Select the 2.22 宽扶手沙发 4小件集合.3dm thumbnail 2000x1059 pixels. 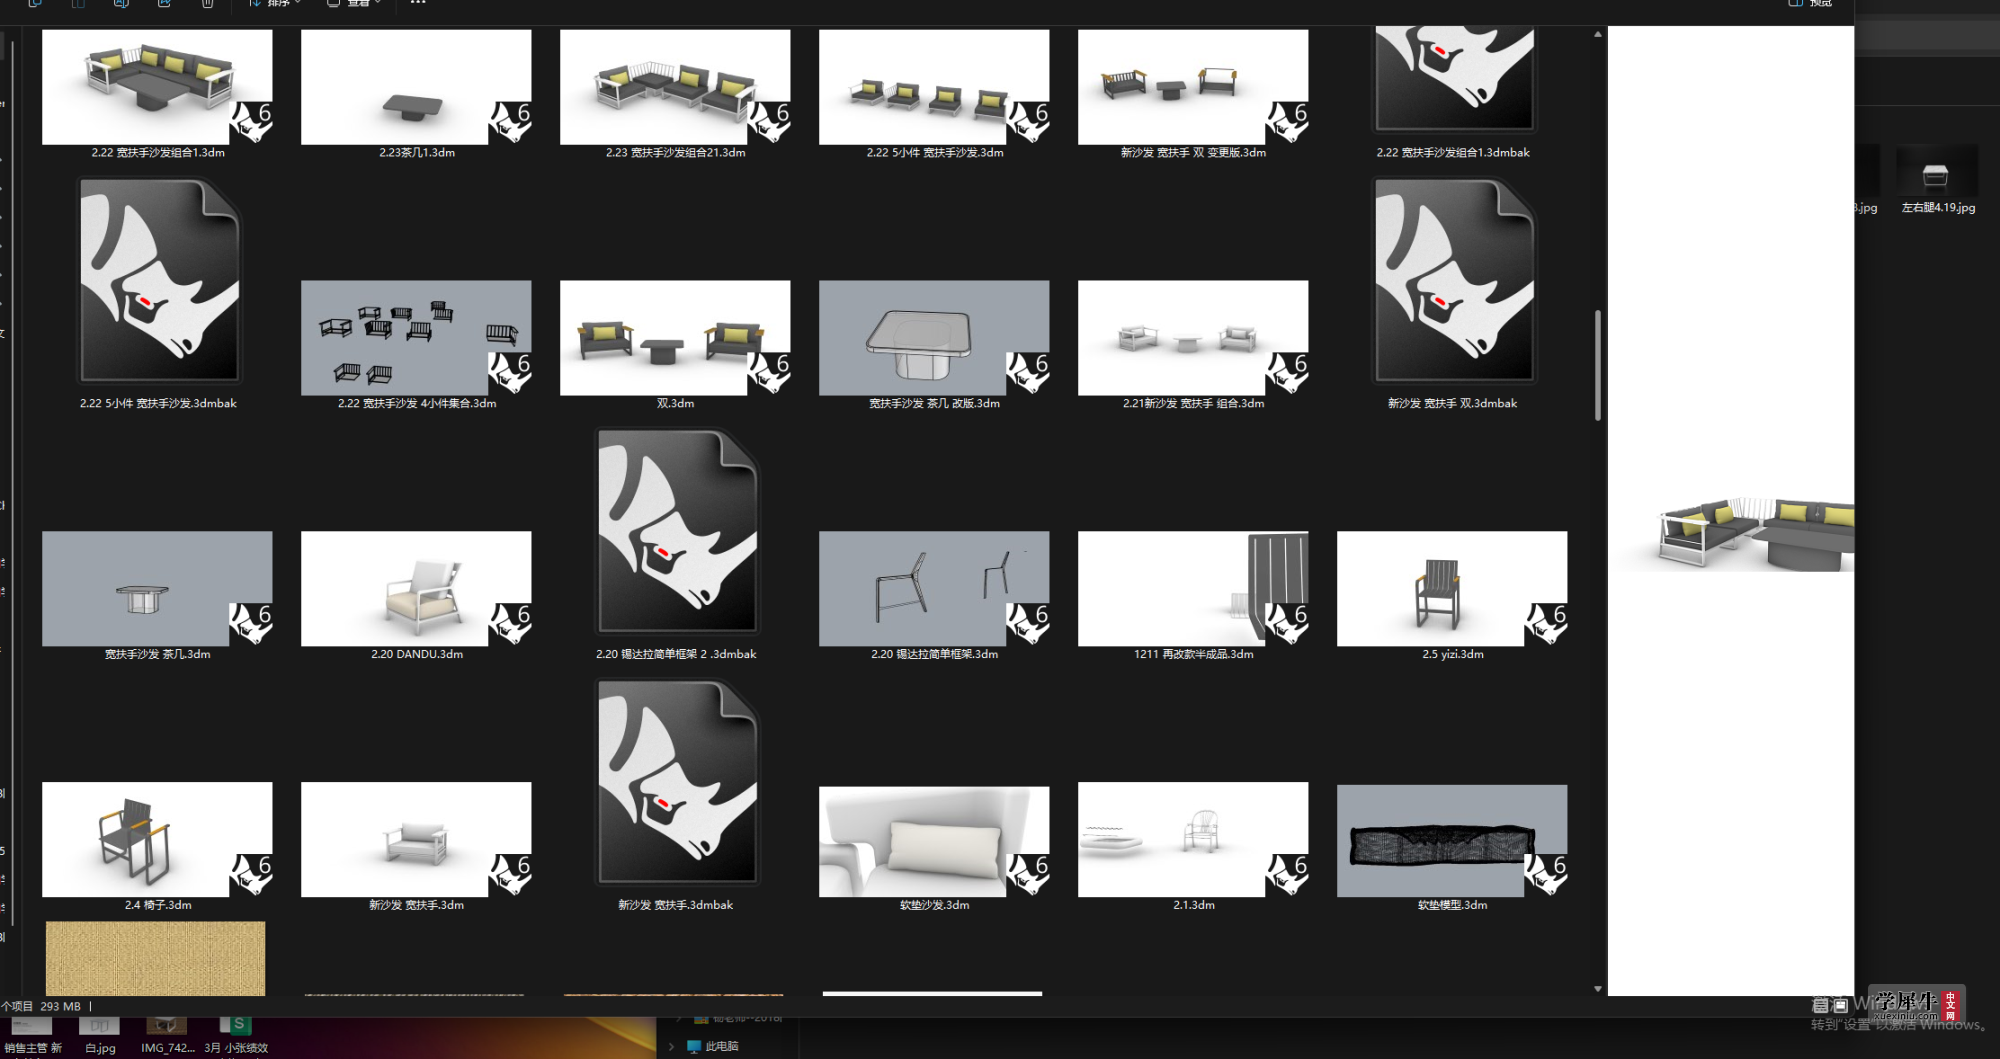[416, 338]
